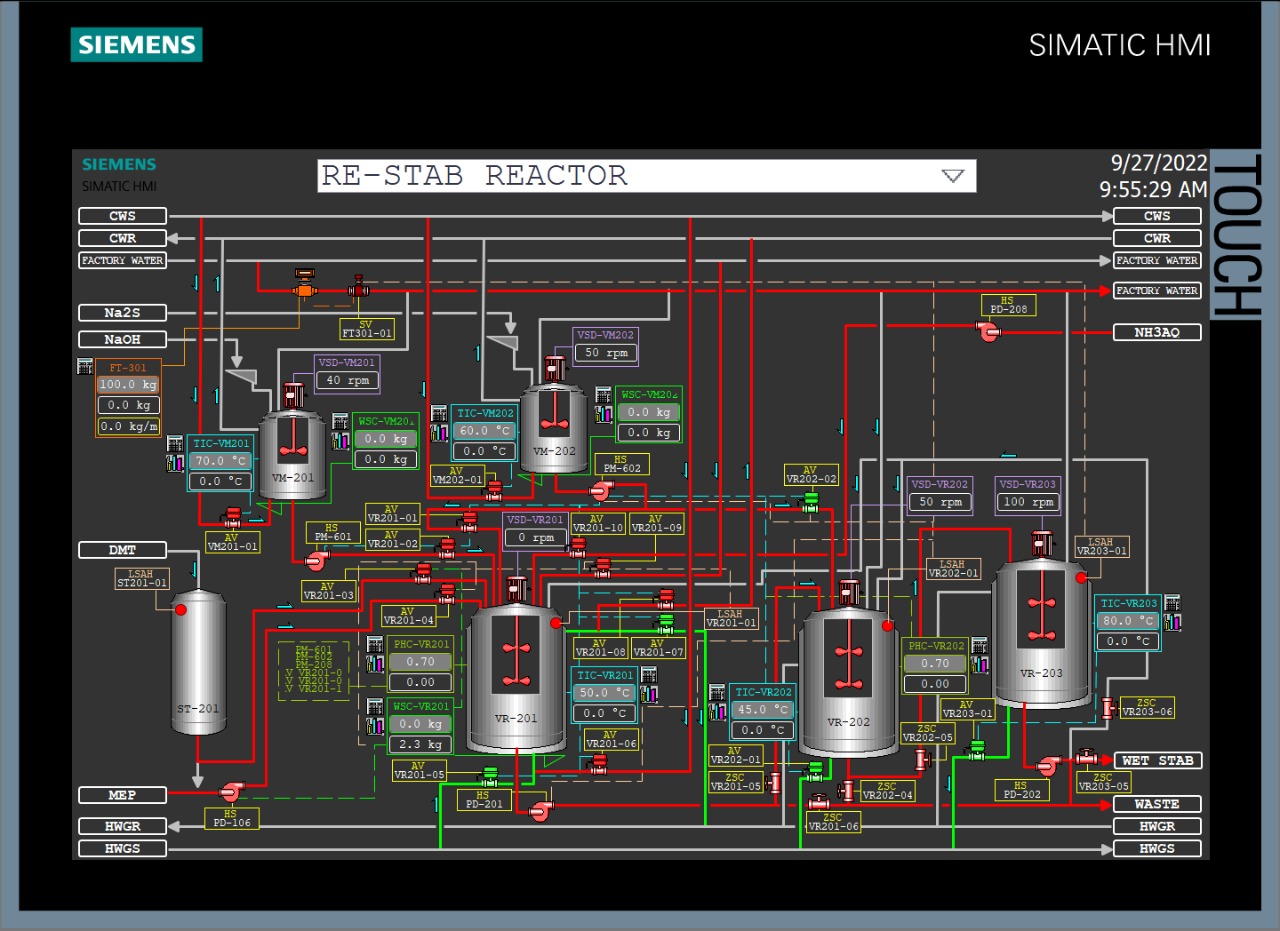Edit the FT-301 setpoint 100.0 kg
Viewport: 1280px width, 931px height.
pyautogui.click(x=128, y=385)
